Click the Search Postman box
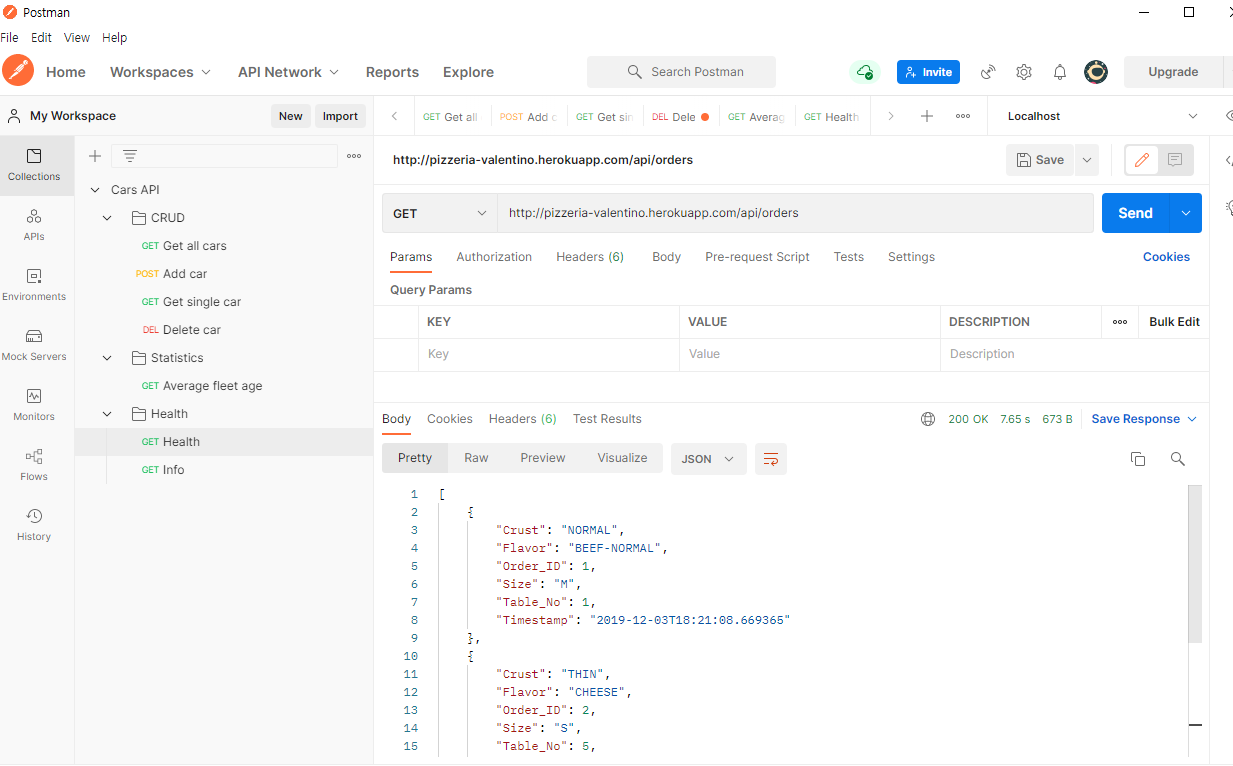 (x=681, y=72)
